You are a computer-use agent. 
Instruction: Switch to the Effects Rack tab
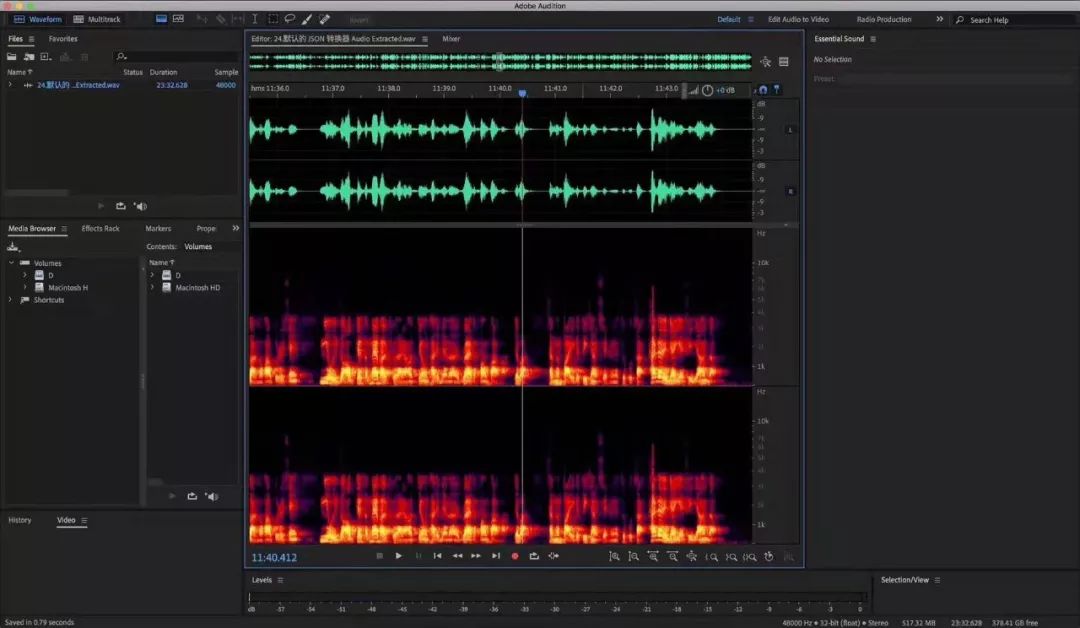(x=100, y=229)
